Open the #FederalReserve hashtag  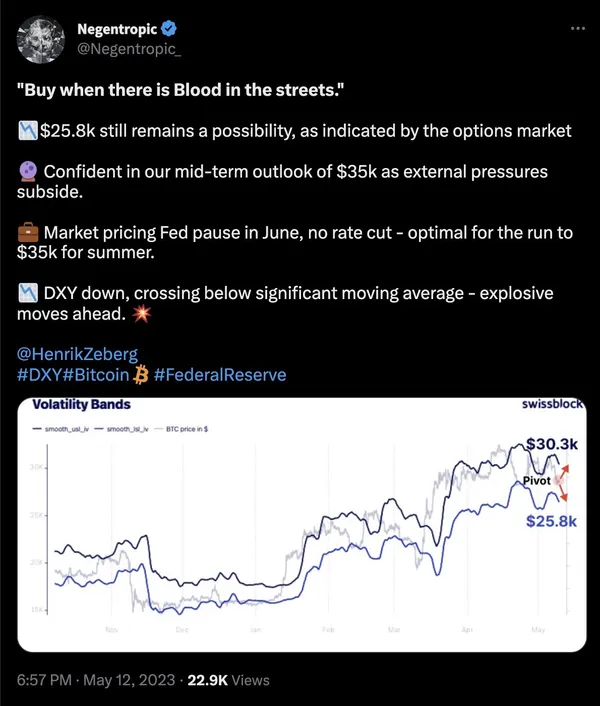click(220, 374)
